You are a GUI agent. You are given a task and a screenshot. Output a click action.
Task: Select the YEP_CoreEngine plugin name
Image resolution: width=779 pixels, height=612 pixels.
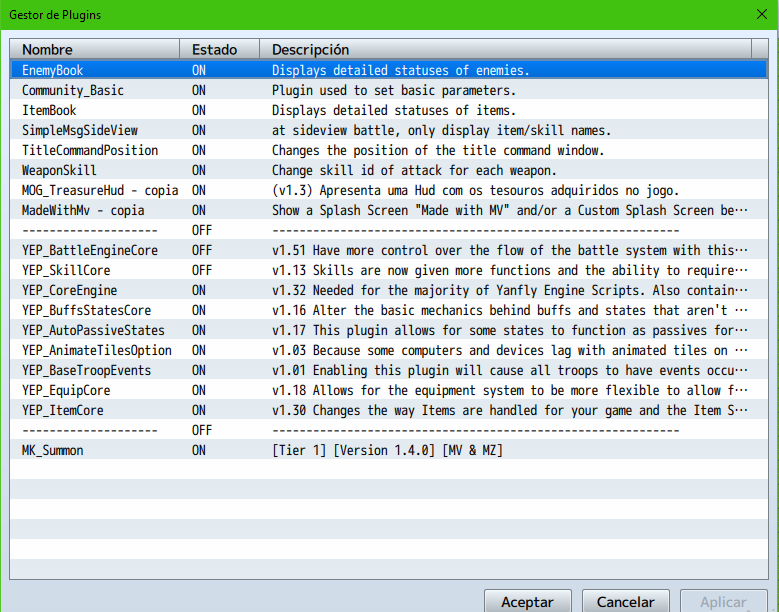tap(70, 290)
